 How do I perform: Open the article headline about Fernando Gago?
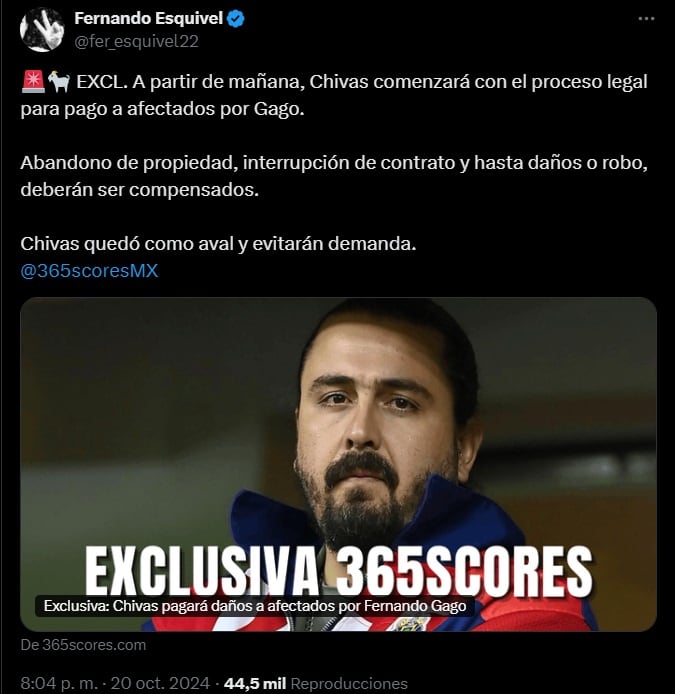coord(255,606)
